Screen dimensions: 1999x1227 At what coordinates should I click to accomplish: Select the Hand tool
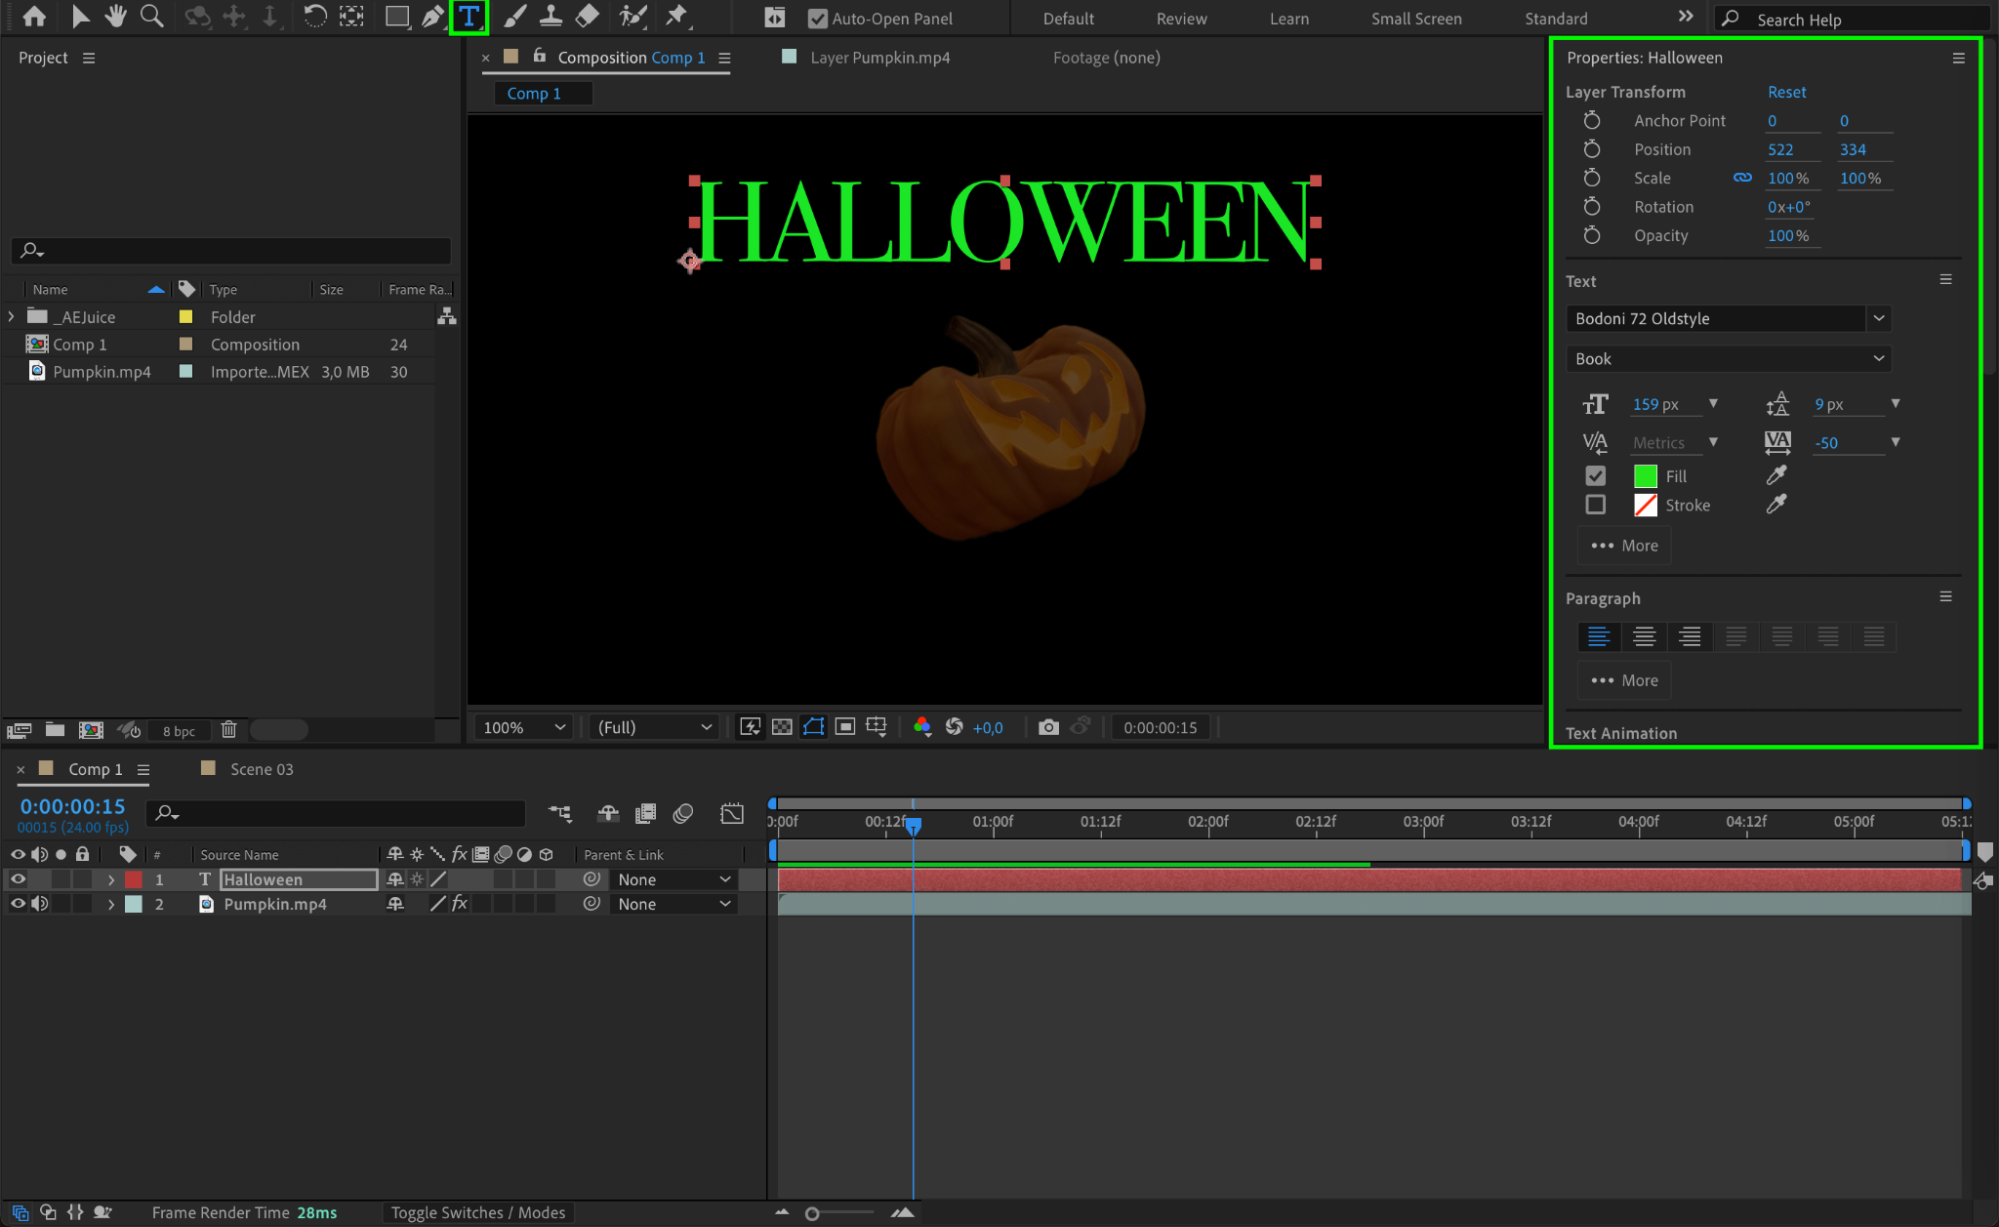click(x=116, y=17)
